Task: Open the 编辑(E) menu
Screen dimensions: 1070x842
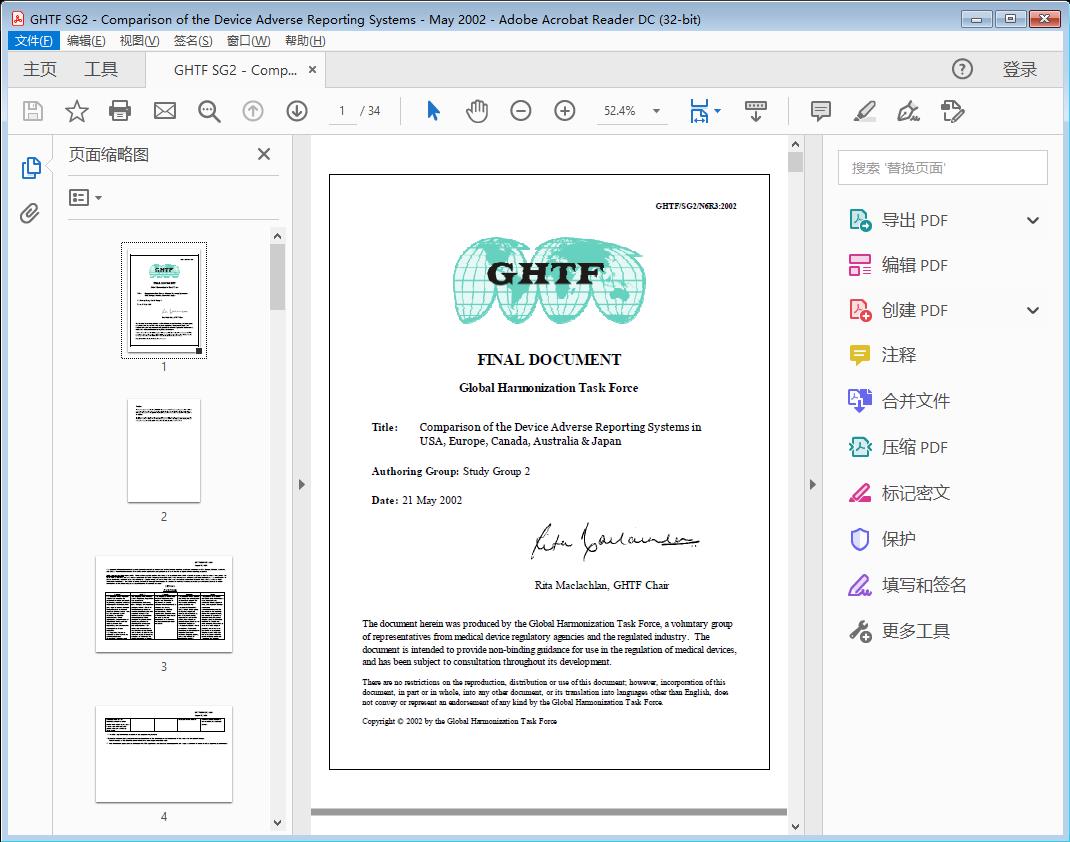Action: (x=86, y=40)
